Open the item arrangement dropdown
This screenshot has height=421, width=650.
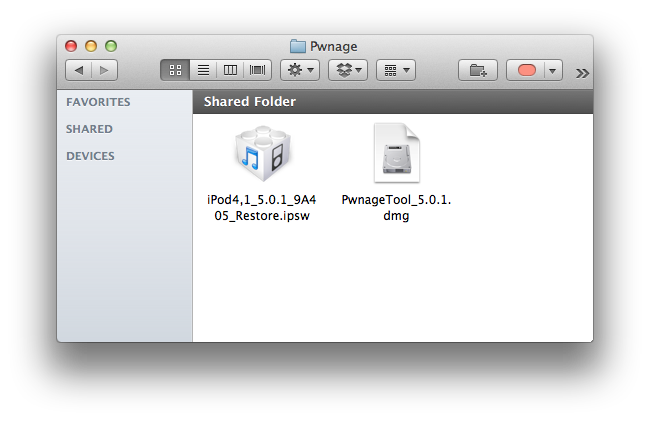pyautogui.click(x=395, y=70)
